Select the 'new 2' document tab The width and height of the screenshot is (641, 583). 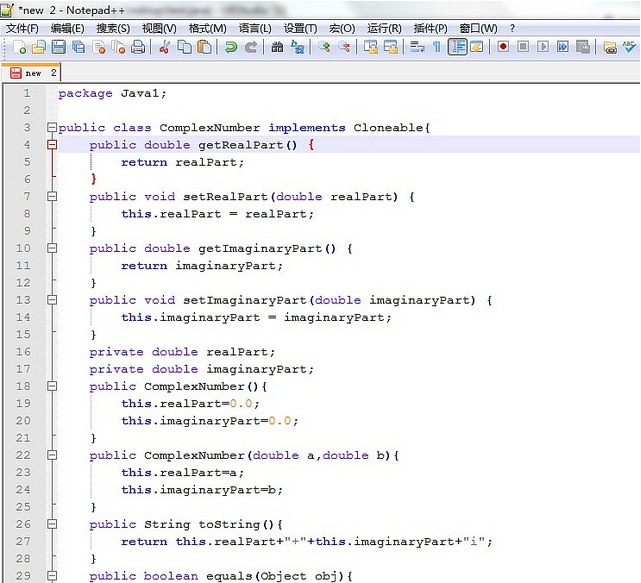[x=31, y=73]
